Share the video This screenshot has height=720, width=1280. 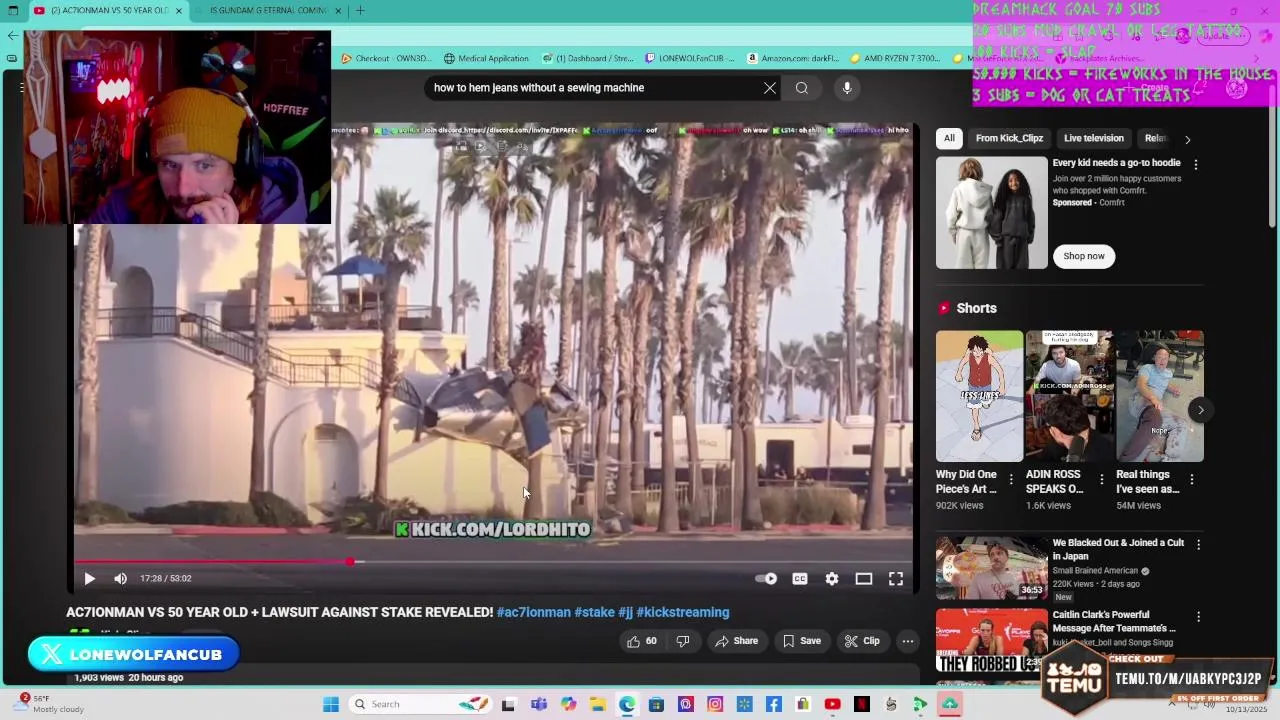tap(736, 641)
